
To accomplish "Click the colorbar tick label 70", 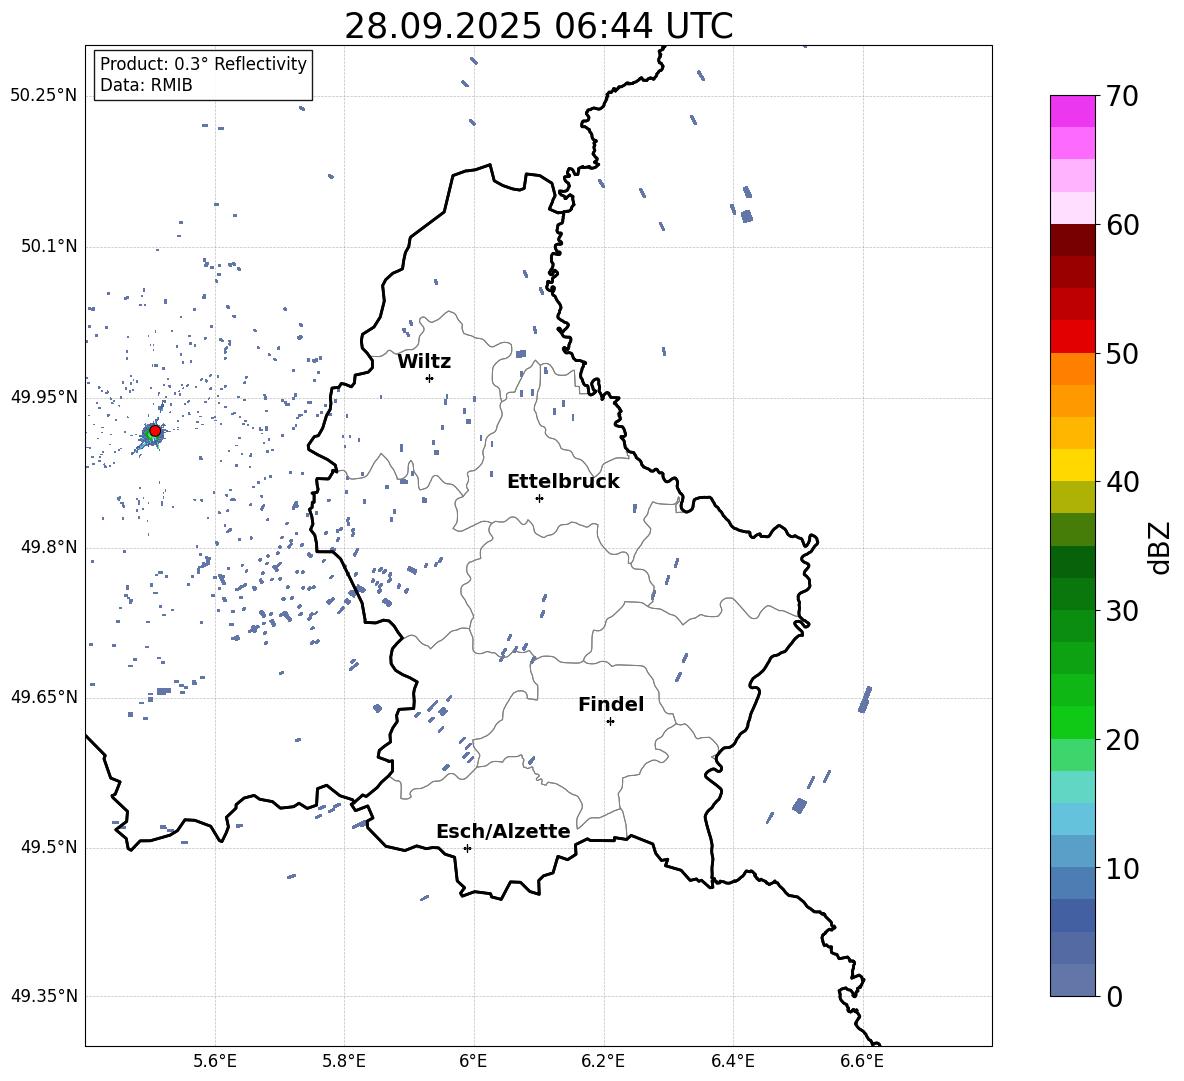I will tap(1121, 97).
